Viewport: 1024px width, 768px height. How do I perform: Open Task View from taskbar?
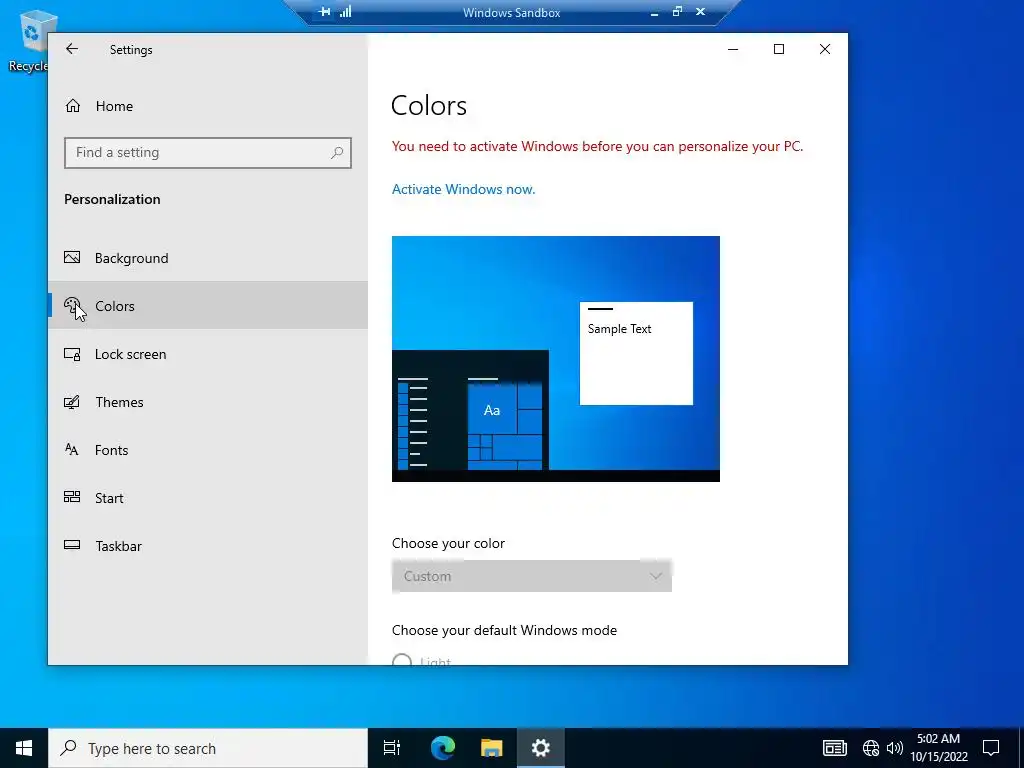[x=392, y=748]
